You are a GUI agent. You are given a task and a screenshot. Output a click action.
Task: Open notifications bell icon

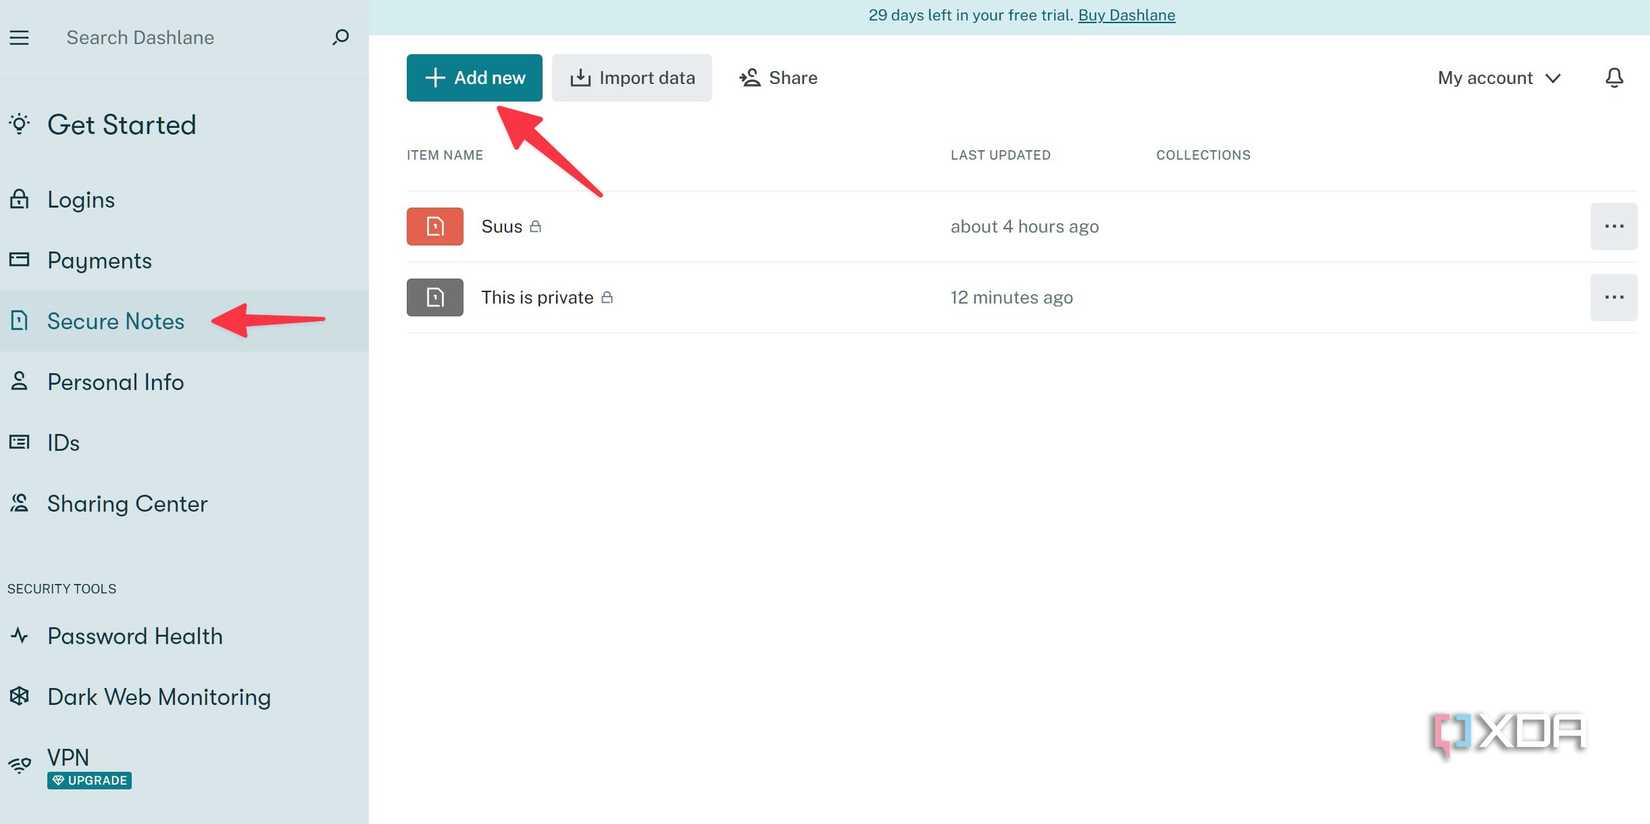(x=1614, y=78)
